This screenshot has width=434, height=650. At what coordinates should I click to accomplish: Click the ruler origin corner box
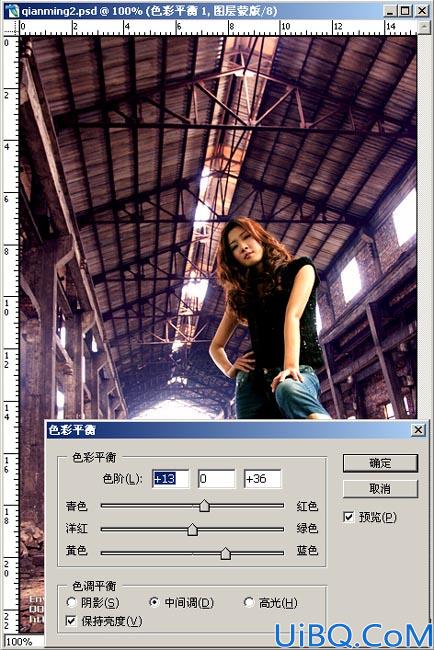tap(11, 28)
